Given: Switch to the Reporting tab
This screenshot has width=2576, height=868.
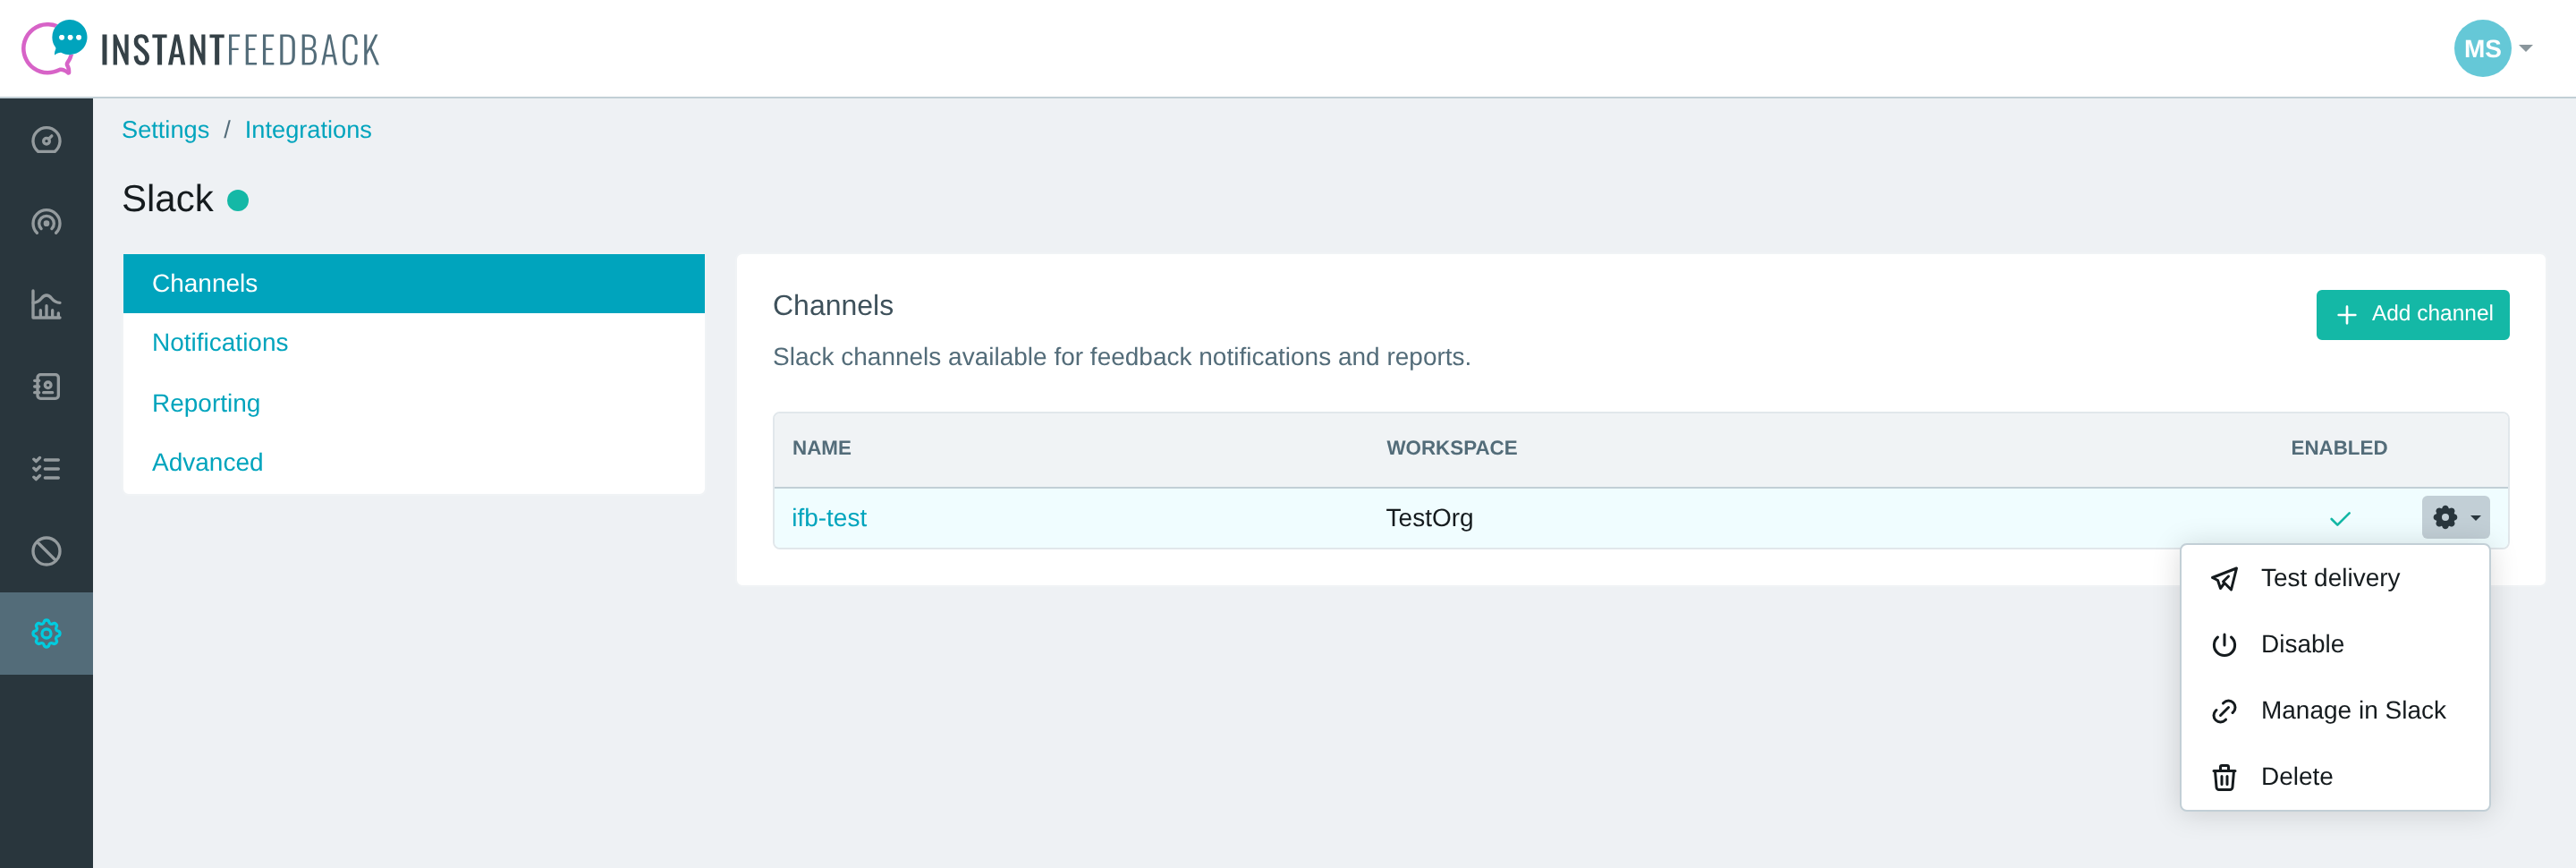Looking at the screenshot, I should click(413, 403).
